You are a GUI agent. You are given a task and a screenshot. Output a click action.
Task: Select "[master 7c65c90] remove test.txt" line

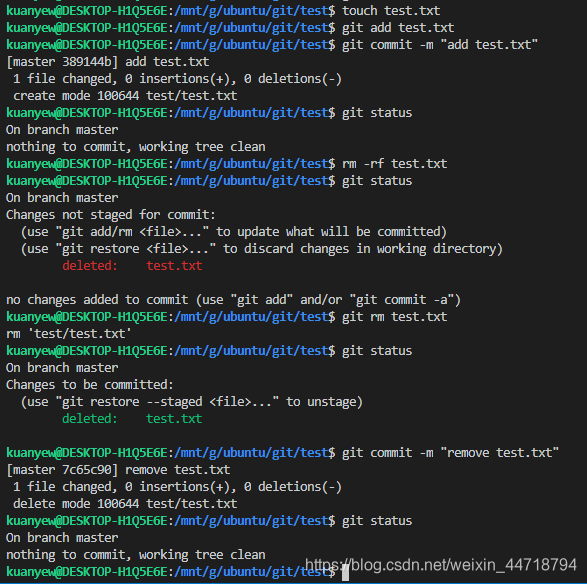coord(118,470)
